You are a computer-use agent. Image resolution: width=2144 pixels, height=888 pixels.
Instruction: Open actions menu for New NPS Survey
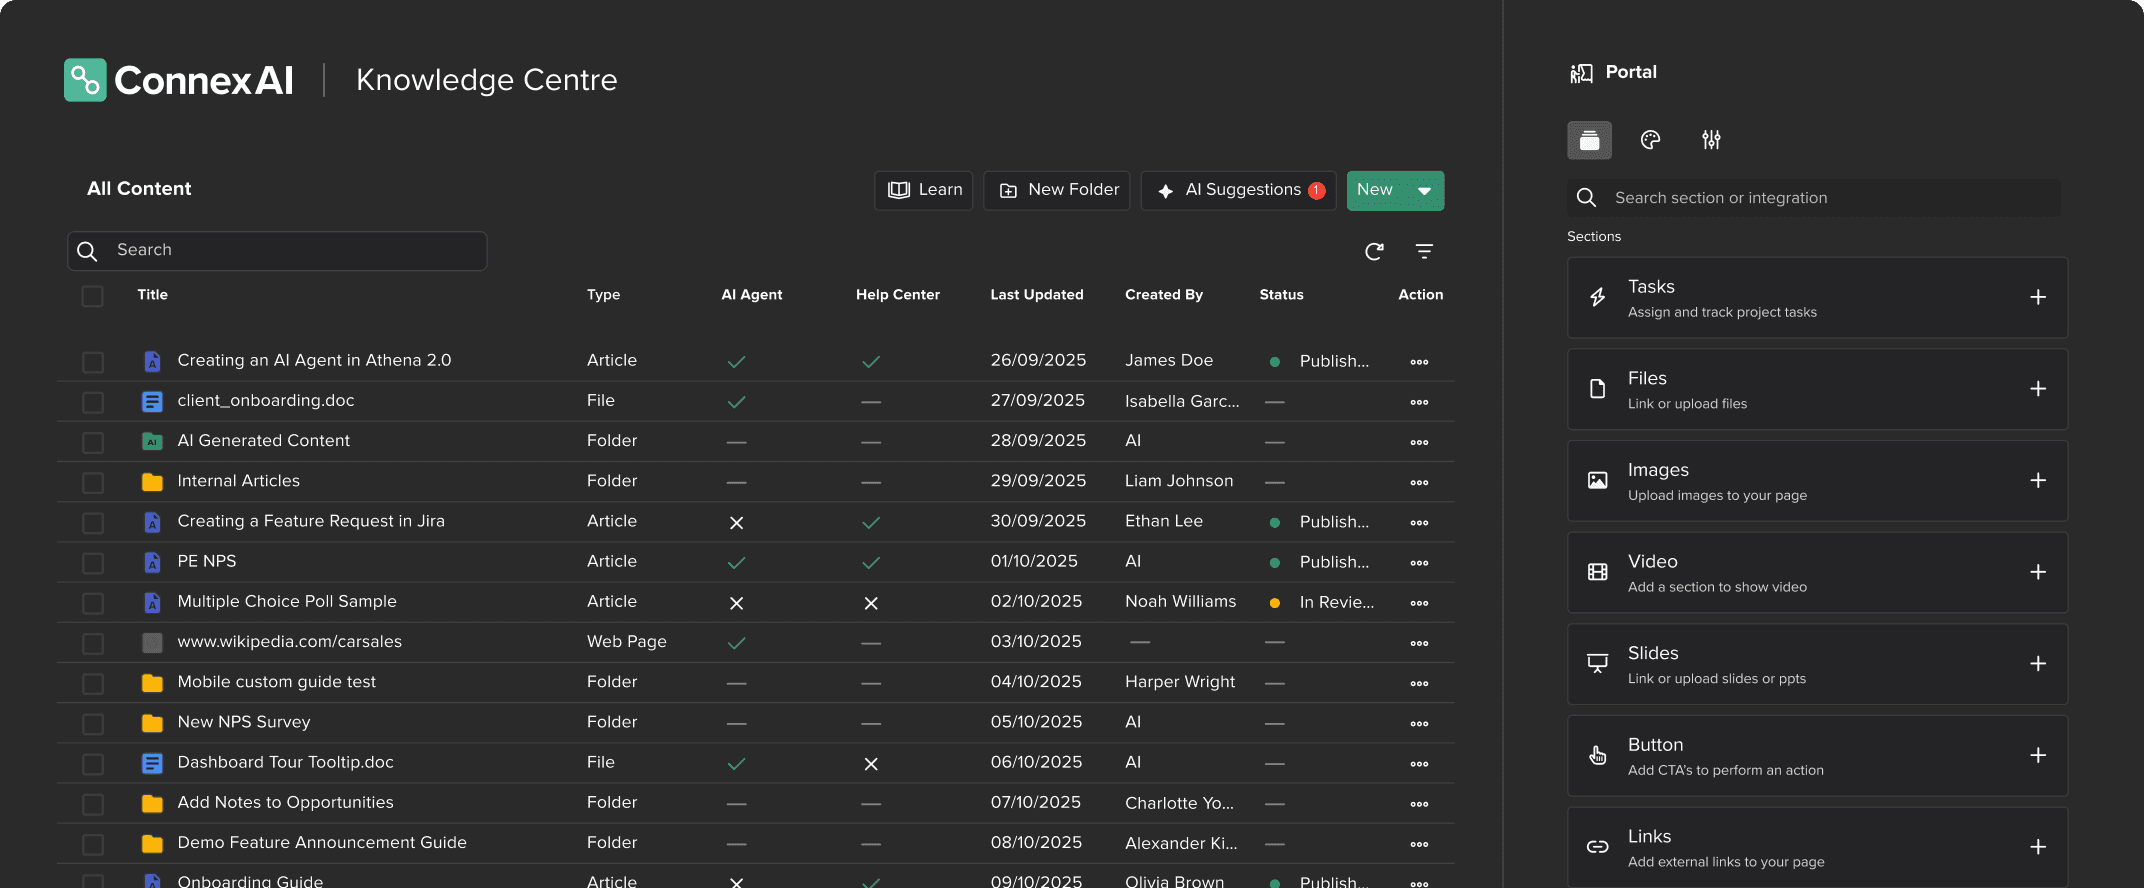tap(1419, 723)
